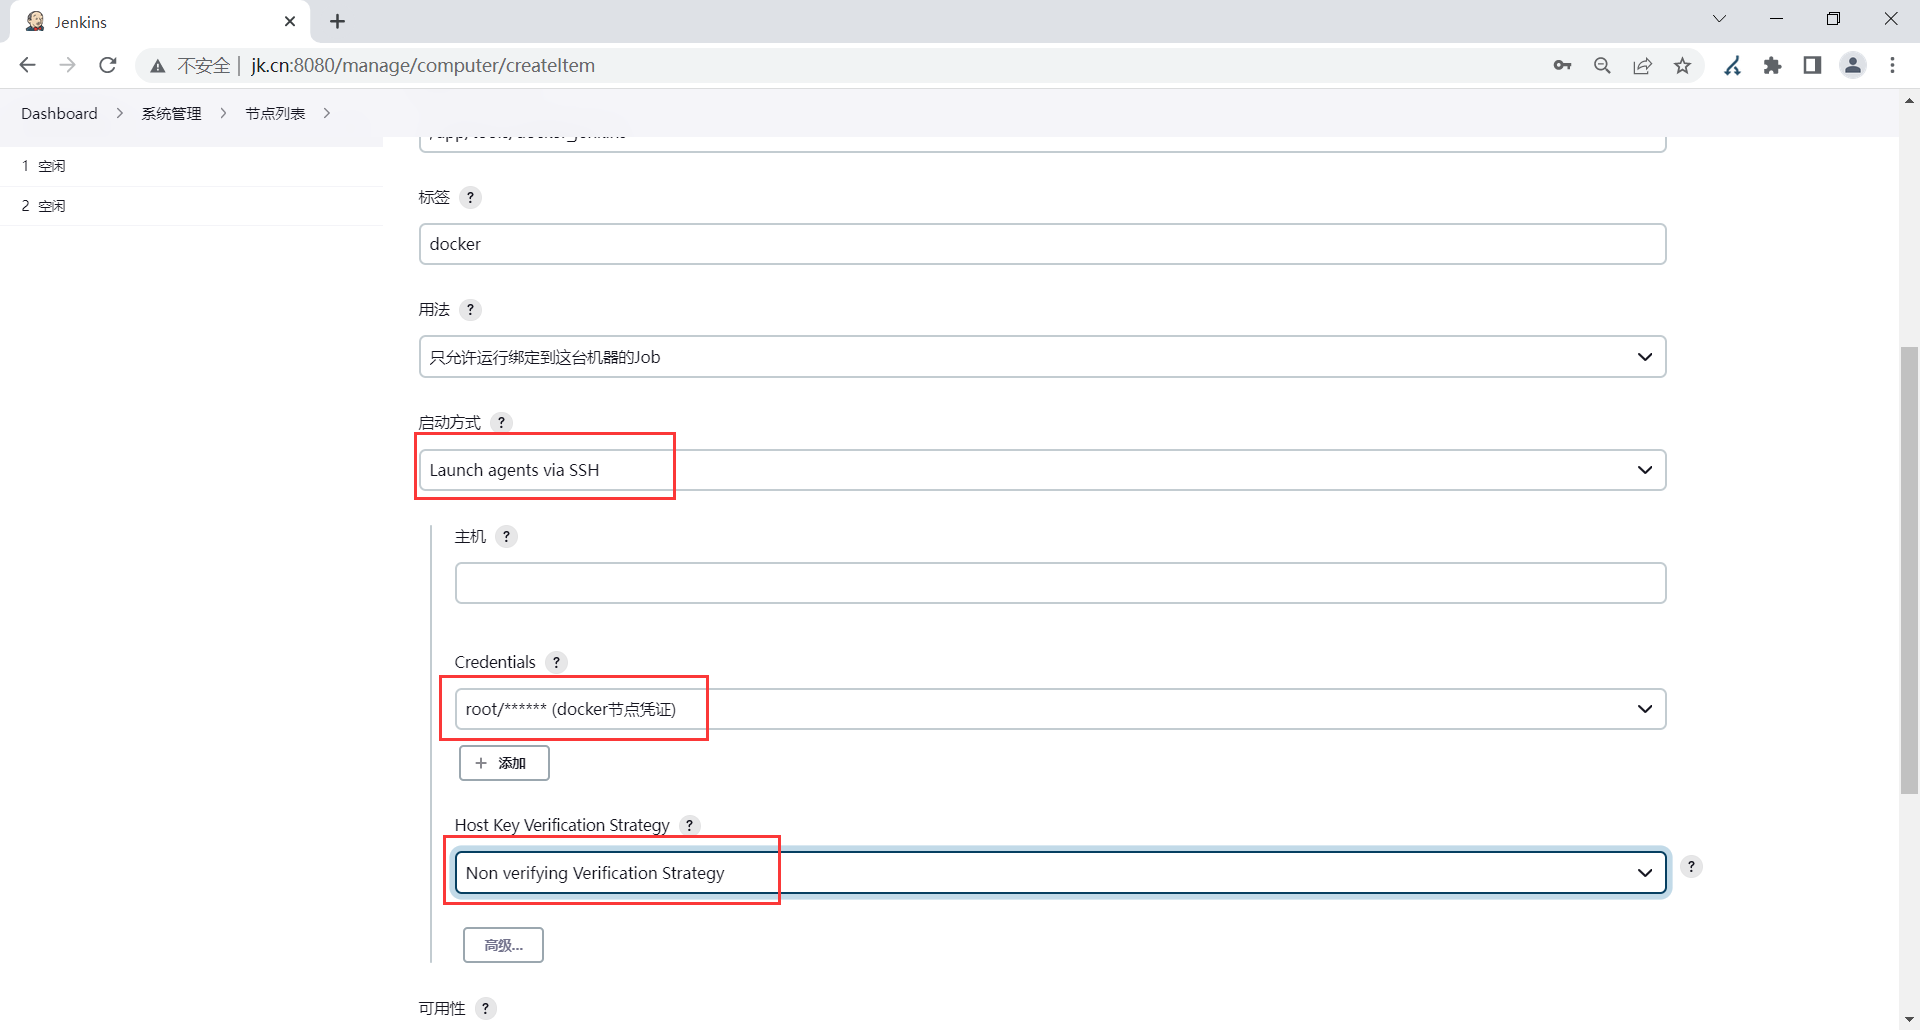Expand the chevron after 节点列表 breadcrumb

[327, 113]
